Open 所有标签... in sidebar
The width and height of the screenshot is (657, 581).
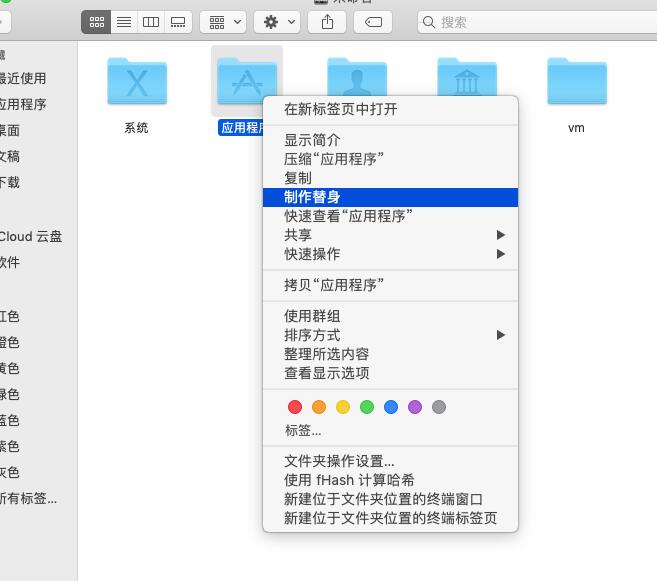pyautogui.click(x=39, y=498)
